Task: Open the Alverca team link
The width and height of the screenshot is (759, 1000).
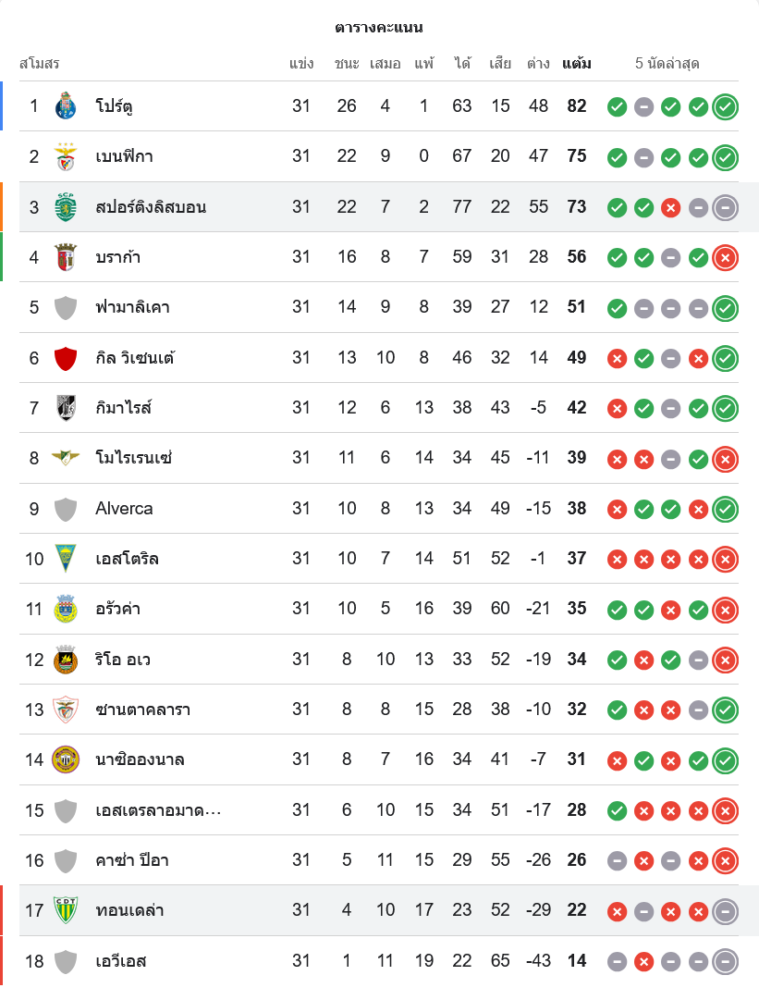Action: click(x=124, y=508)
